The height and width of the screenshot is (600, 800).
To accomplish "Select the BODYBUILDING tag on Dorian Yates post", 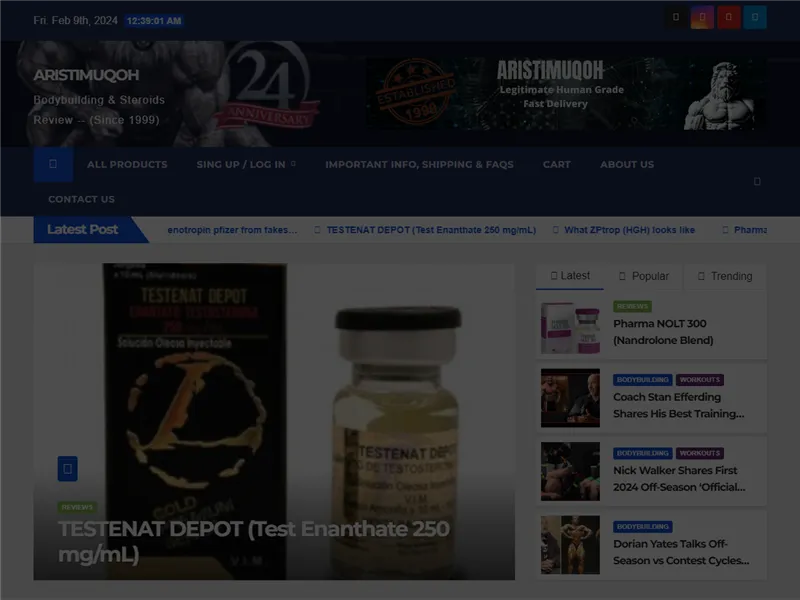I will coord(640,526).
